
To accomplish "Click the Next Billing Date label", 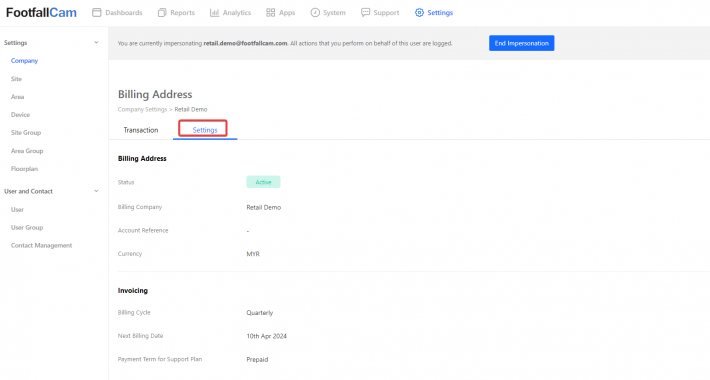I will click(x=140, y=336).
